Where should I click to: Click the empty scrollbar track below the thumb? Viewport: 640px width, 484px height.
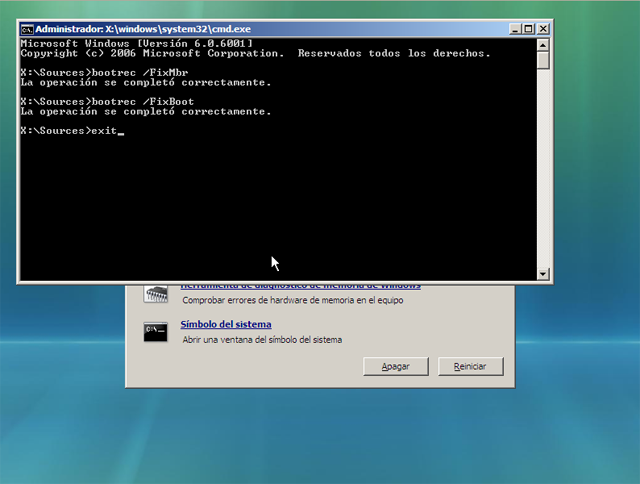[543, 170]
